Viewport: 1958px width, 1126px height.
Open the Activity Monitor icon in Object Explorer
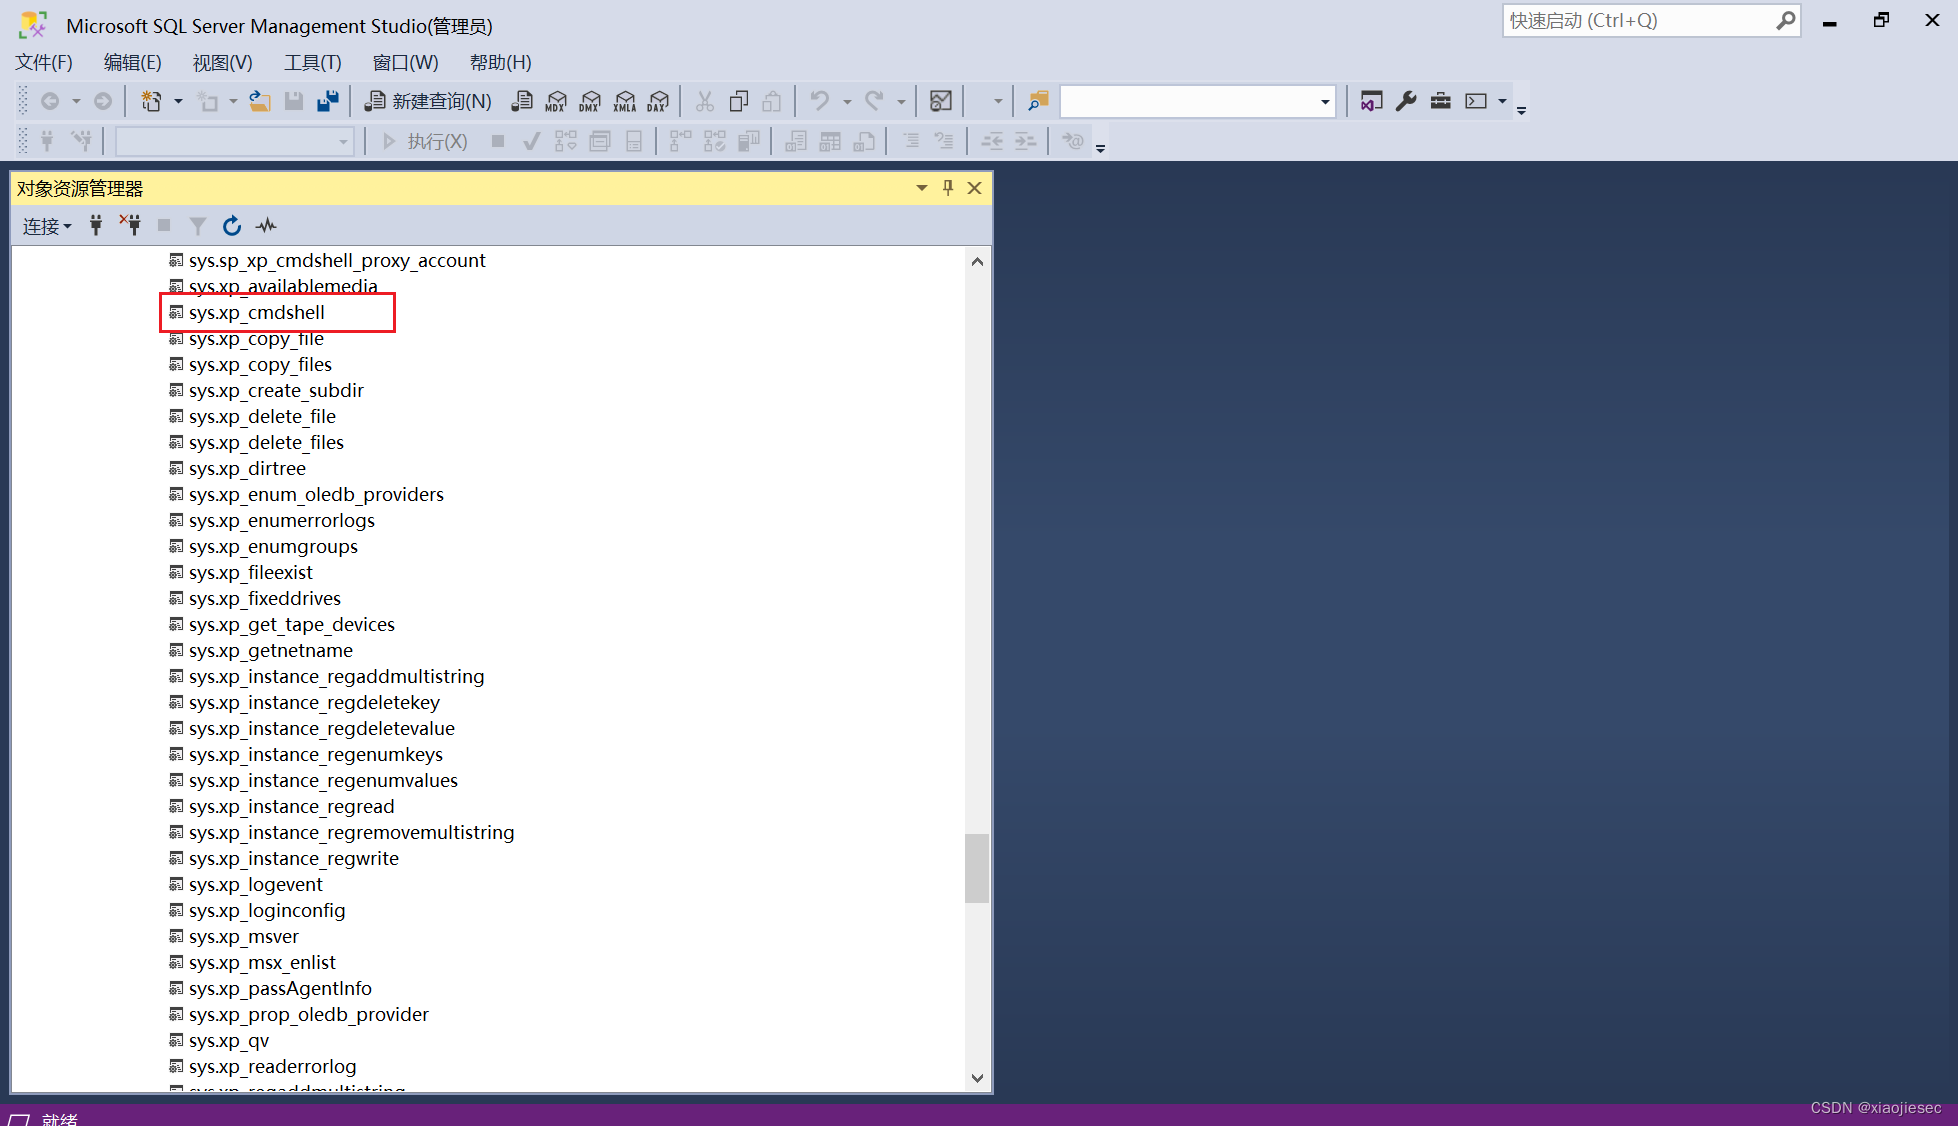(266, 226)
